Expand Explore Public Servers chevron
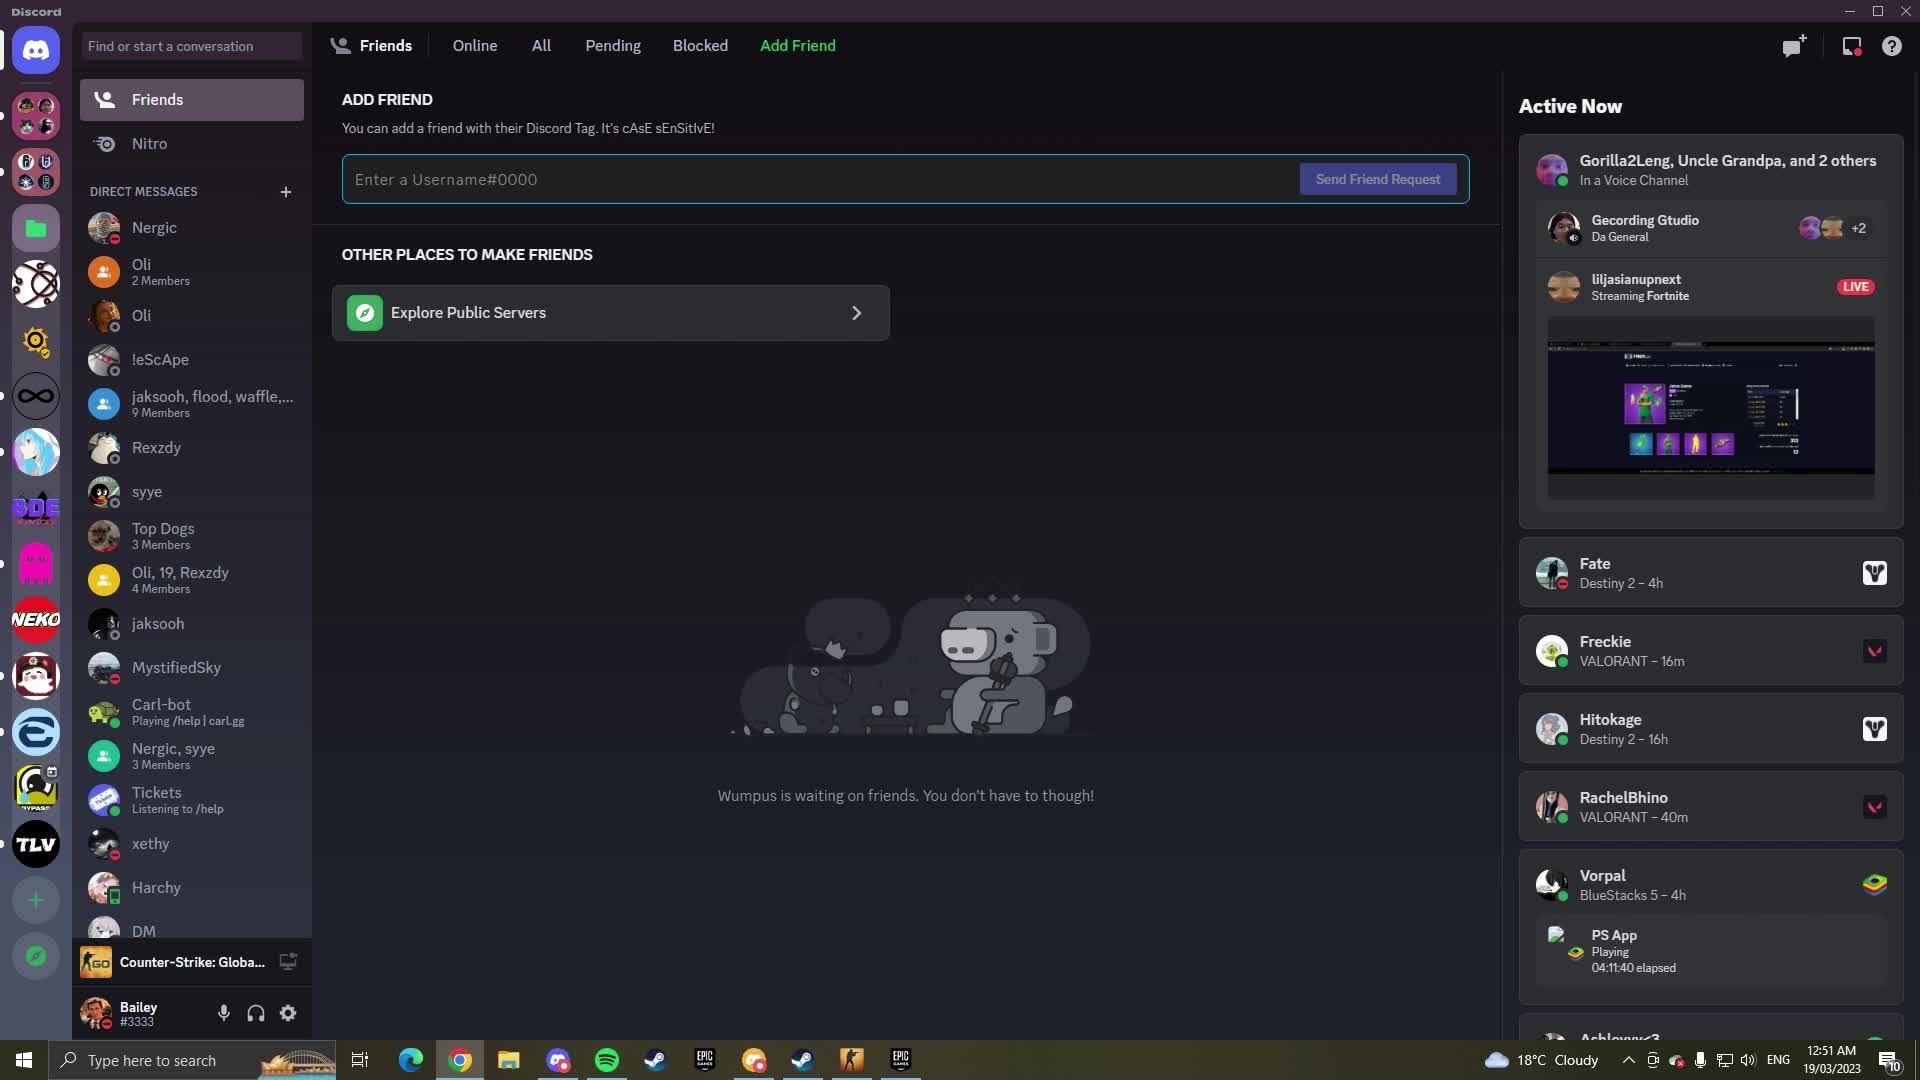Image resolution: width=1920 pixels, height=1080 pixels. (x=856, y=313)
